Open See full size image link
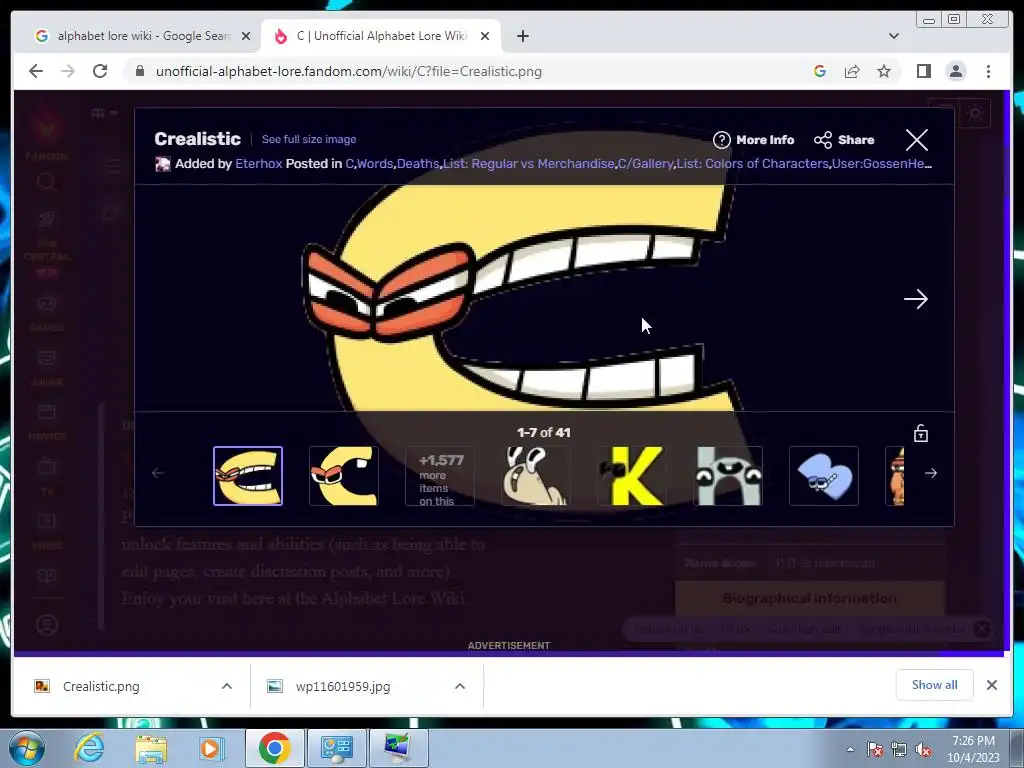 309,139
